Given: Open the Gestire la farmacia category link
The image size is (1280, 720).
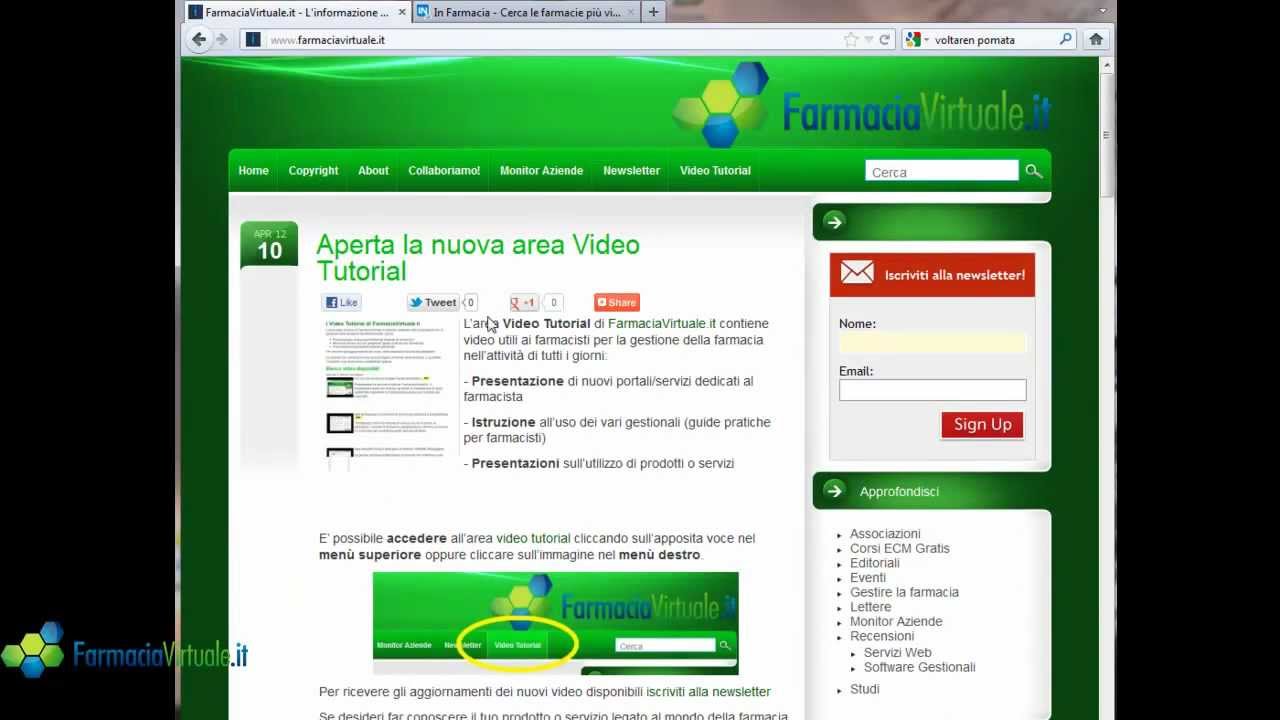Looking at the screenshot, I should (x=904, y=592).
